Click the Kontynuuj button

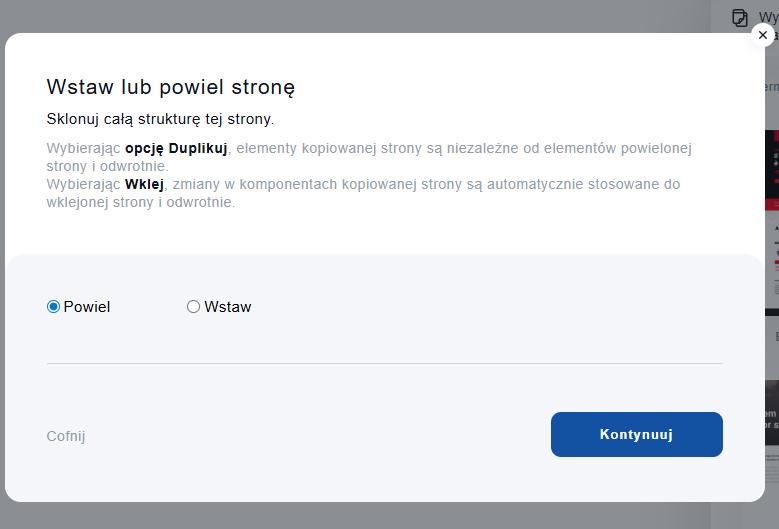point(636,434)
